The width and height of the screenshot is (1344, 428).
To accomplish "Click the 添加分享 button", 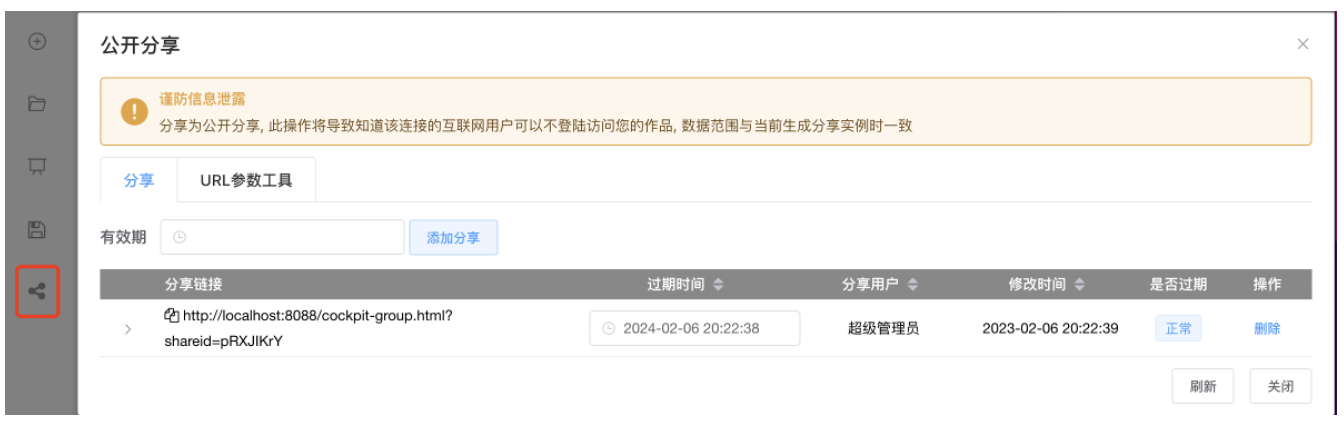I will [x=453, y=238].
